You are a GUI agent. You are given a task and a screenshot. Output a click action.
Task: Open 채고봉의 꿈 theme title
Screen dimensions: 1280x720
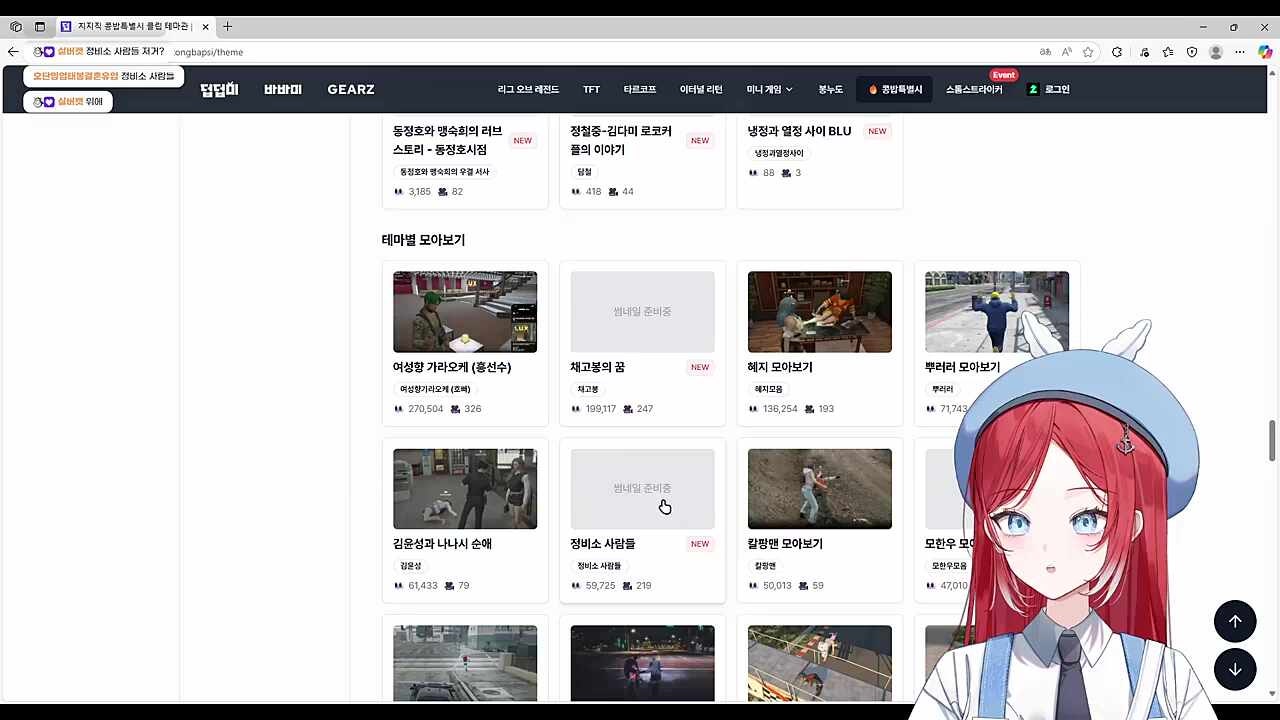click(597, 367)
